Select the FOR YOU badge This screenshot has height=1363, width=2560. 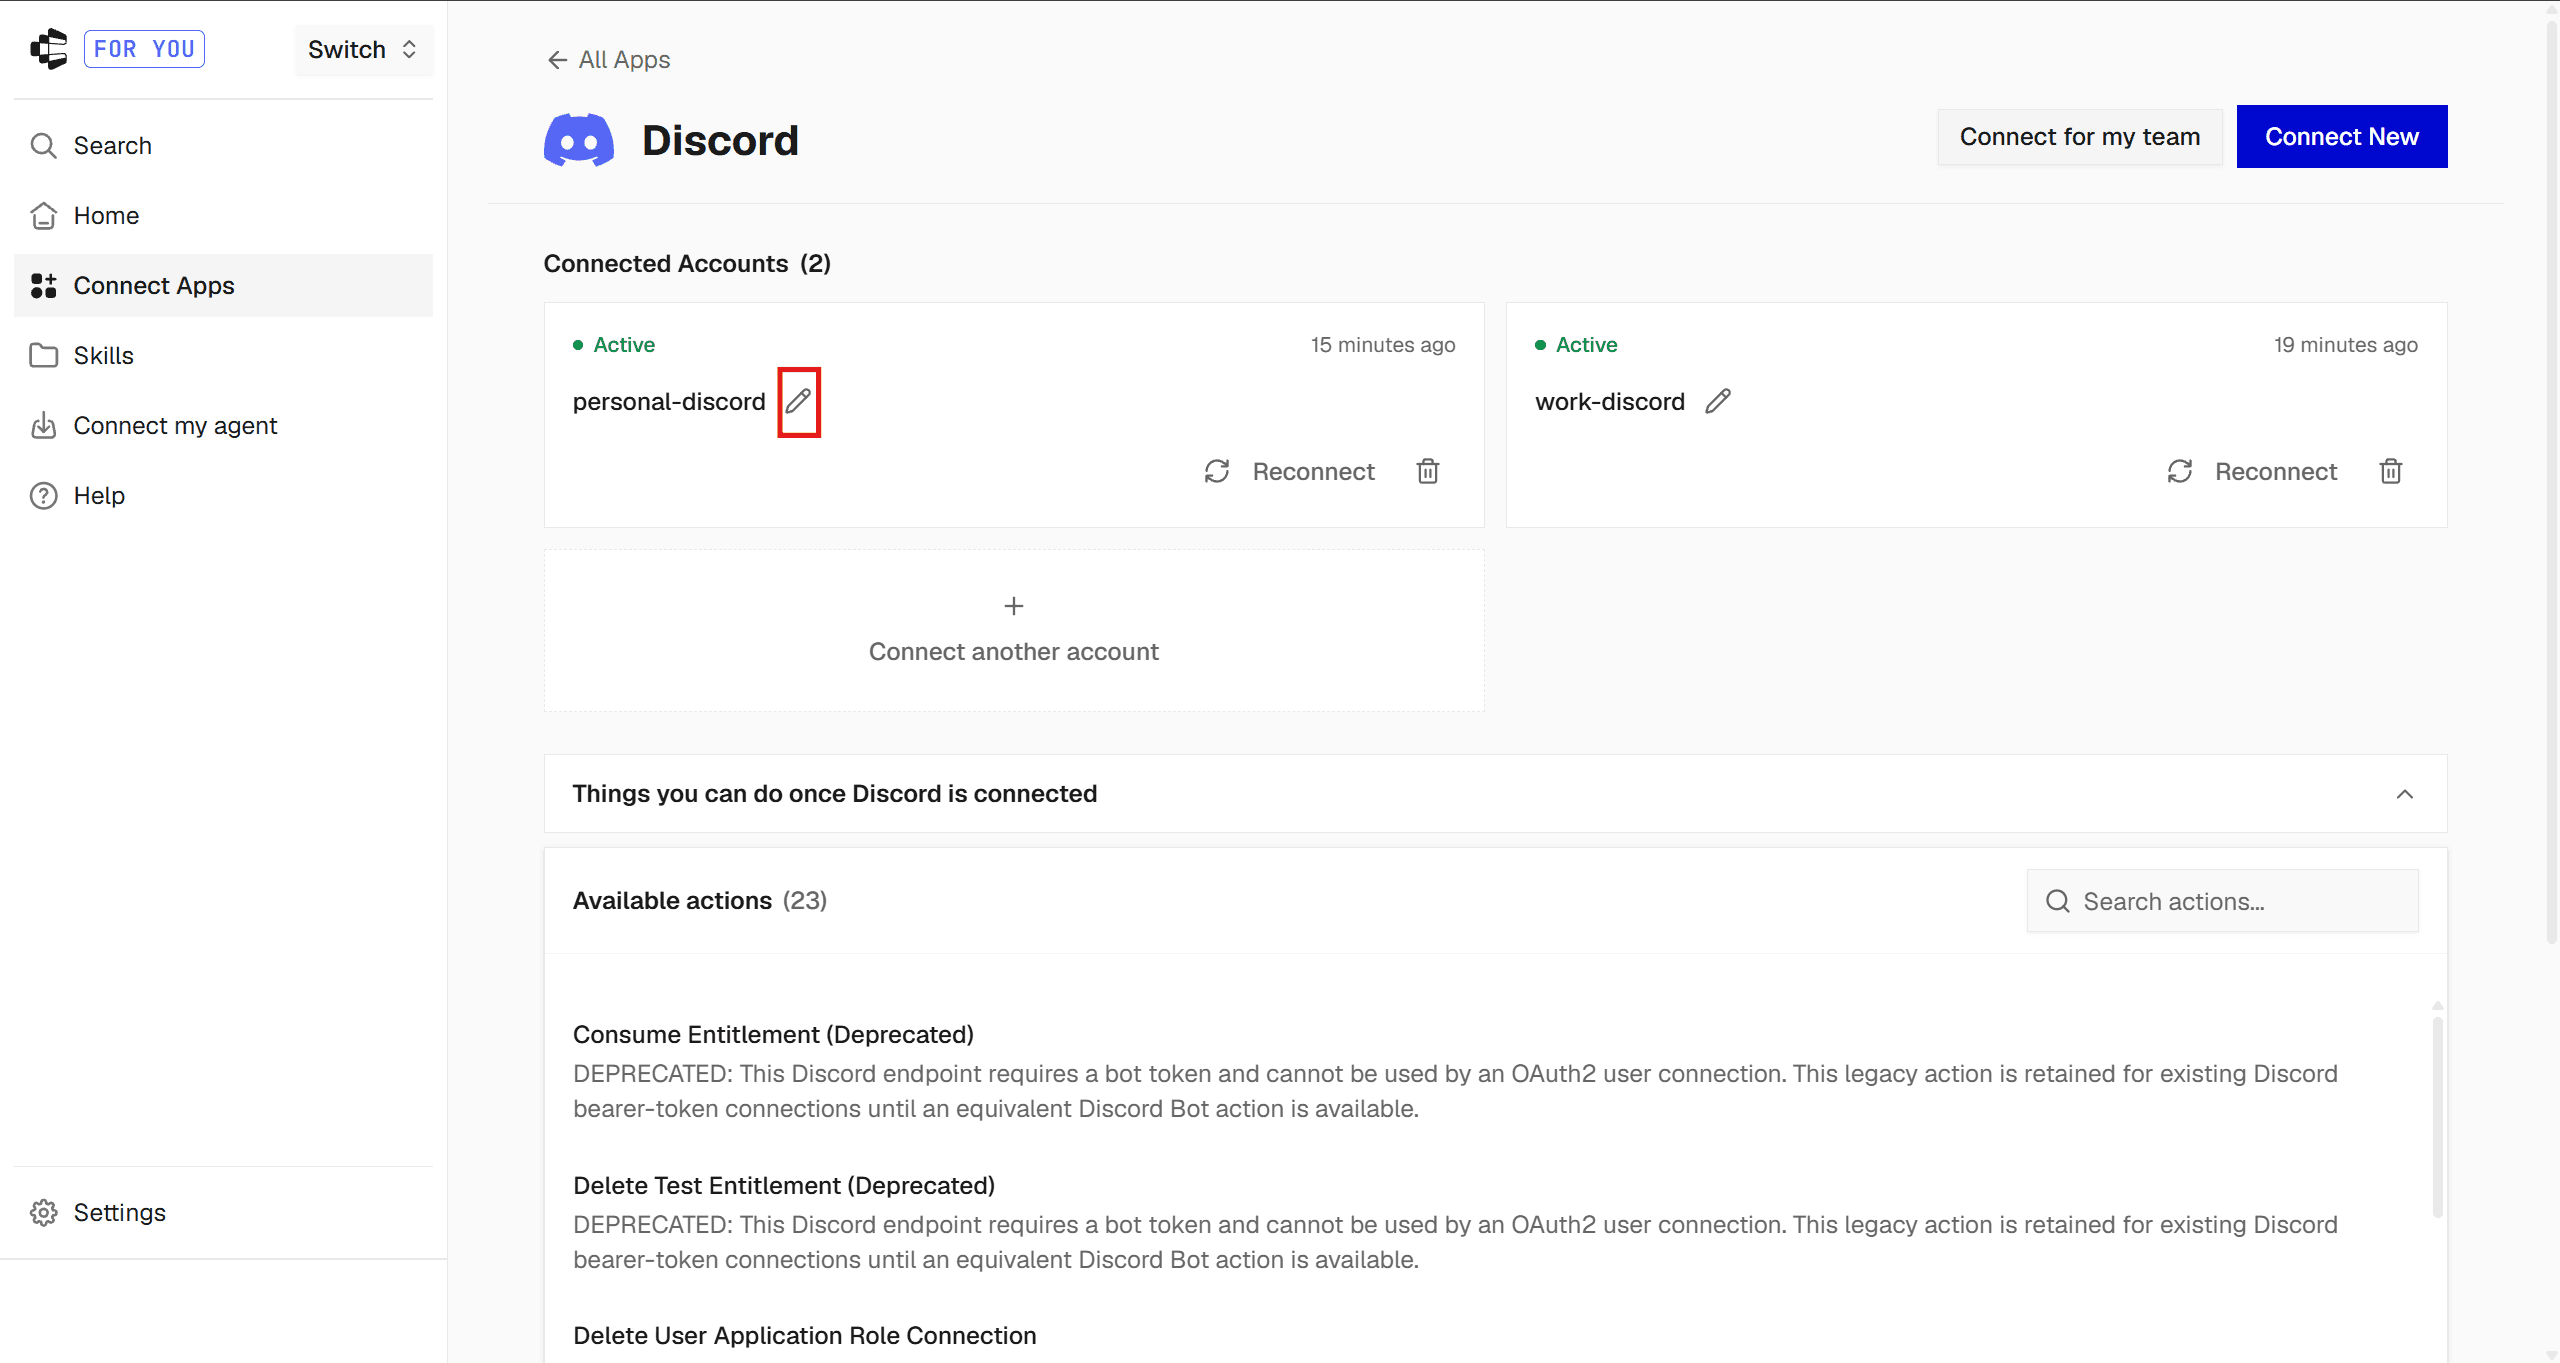[x=145, y=49]
